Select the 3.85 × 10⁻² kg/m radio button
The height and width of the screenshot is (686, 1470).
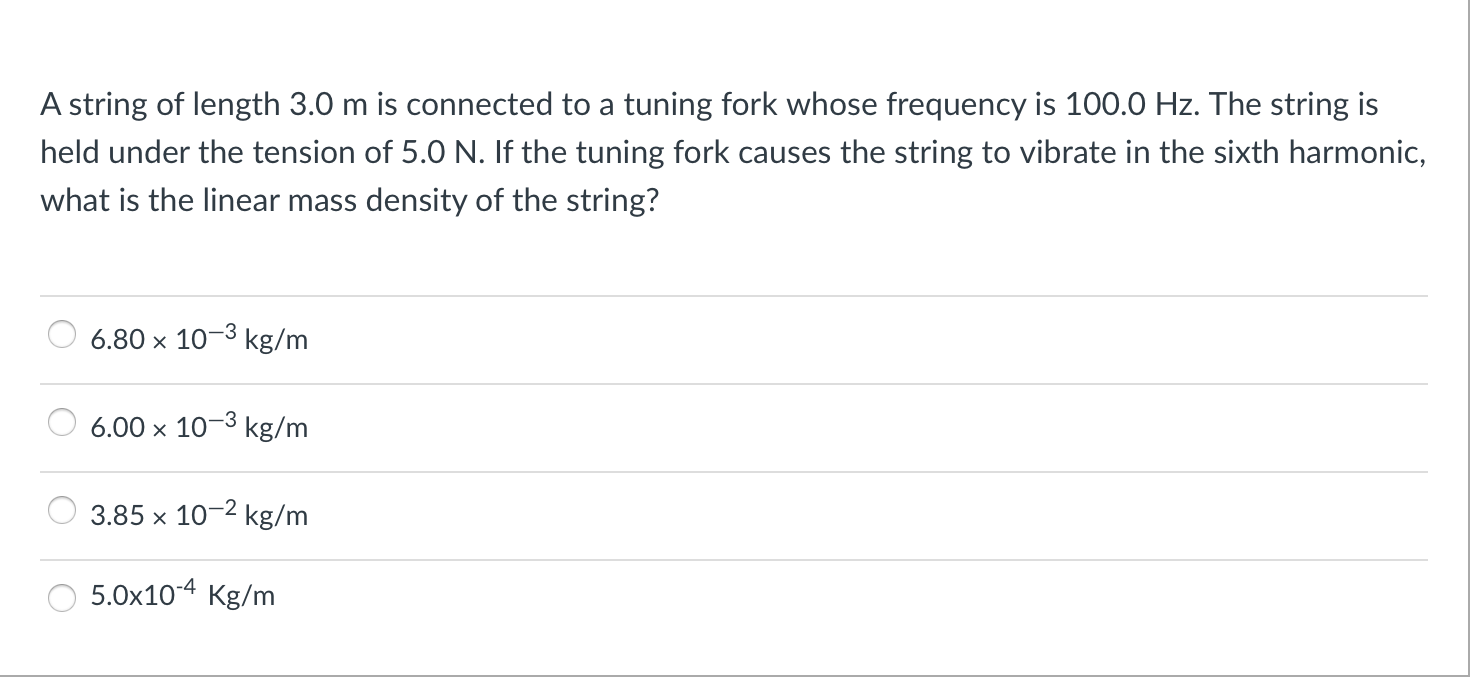tap(61, 512)
